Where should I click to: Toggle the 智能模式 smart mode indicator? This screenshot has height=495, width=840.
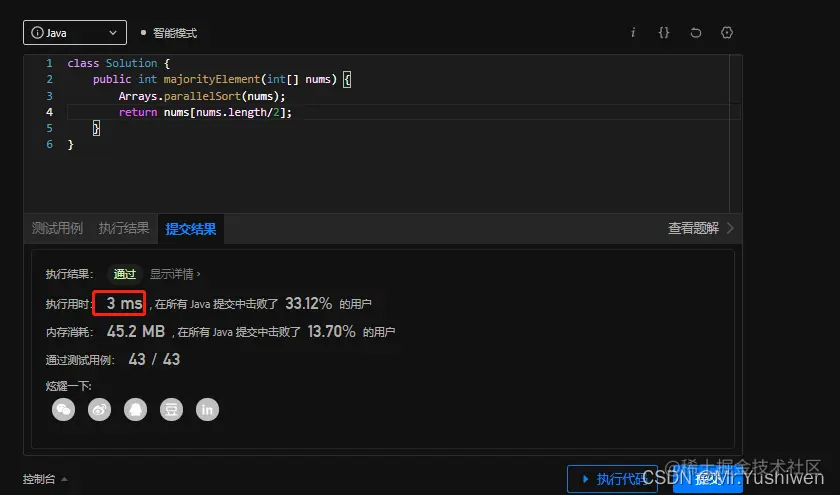[169, 33]
